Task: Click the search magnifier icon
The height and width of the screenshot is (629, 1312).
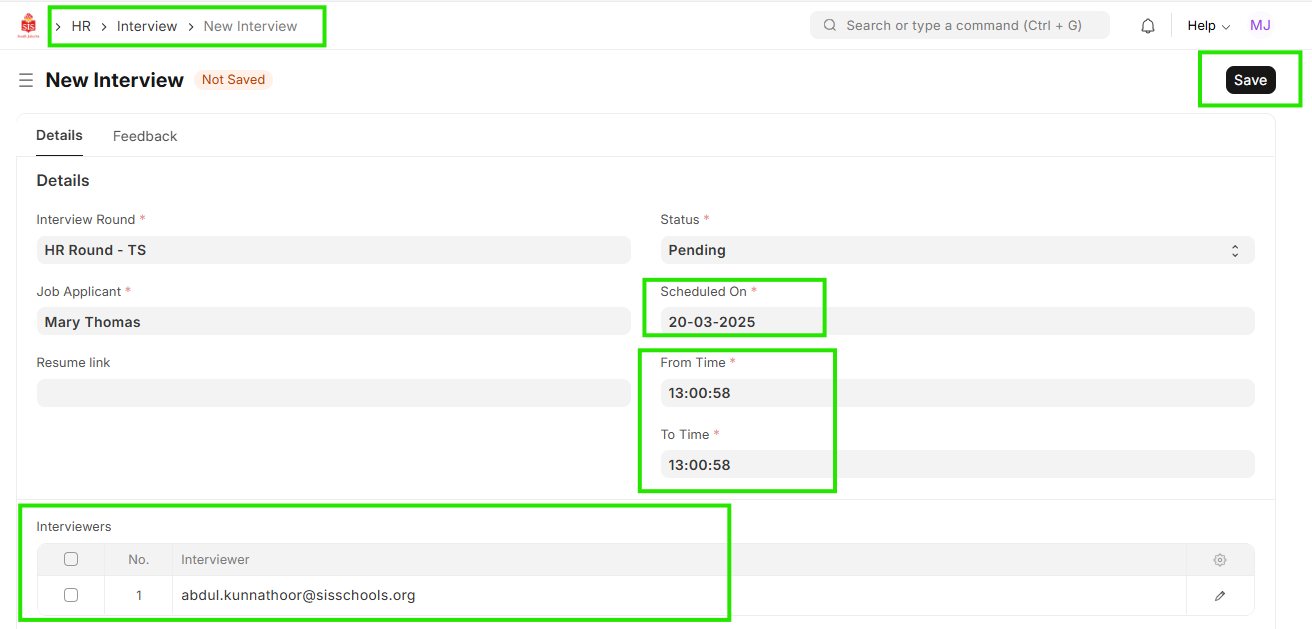Action: (x=830, y=25)
